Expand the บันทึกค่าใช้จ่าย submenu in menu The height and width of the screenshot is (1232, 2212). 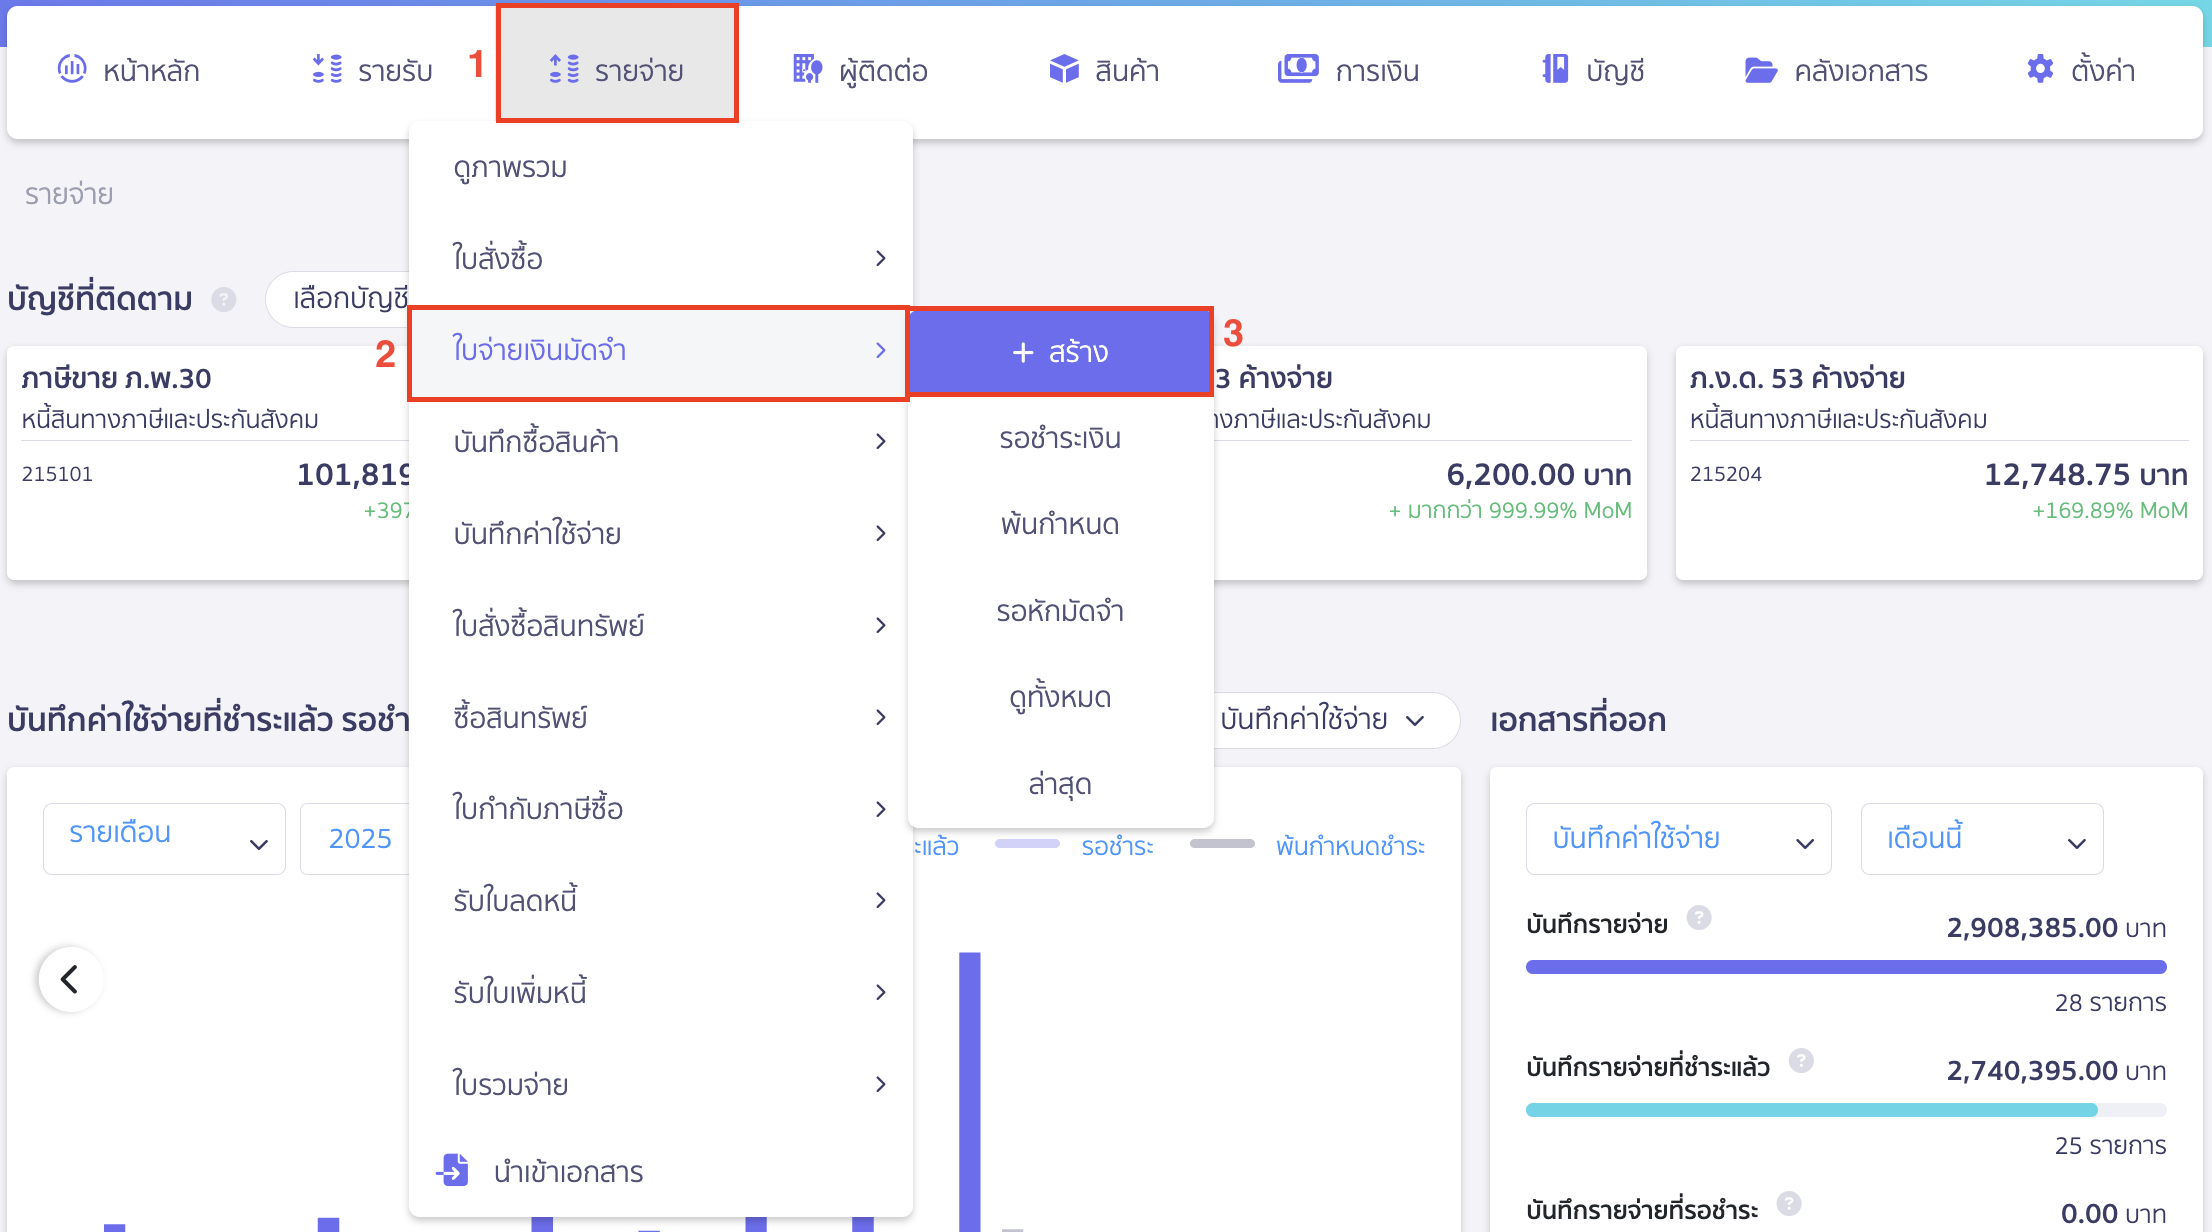(661, 533)
